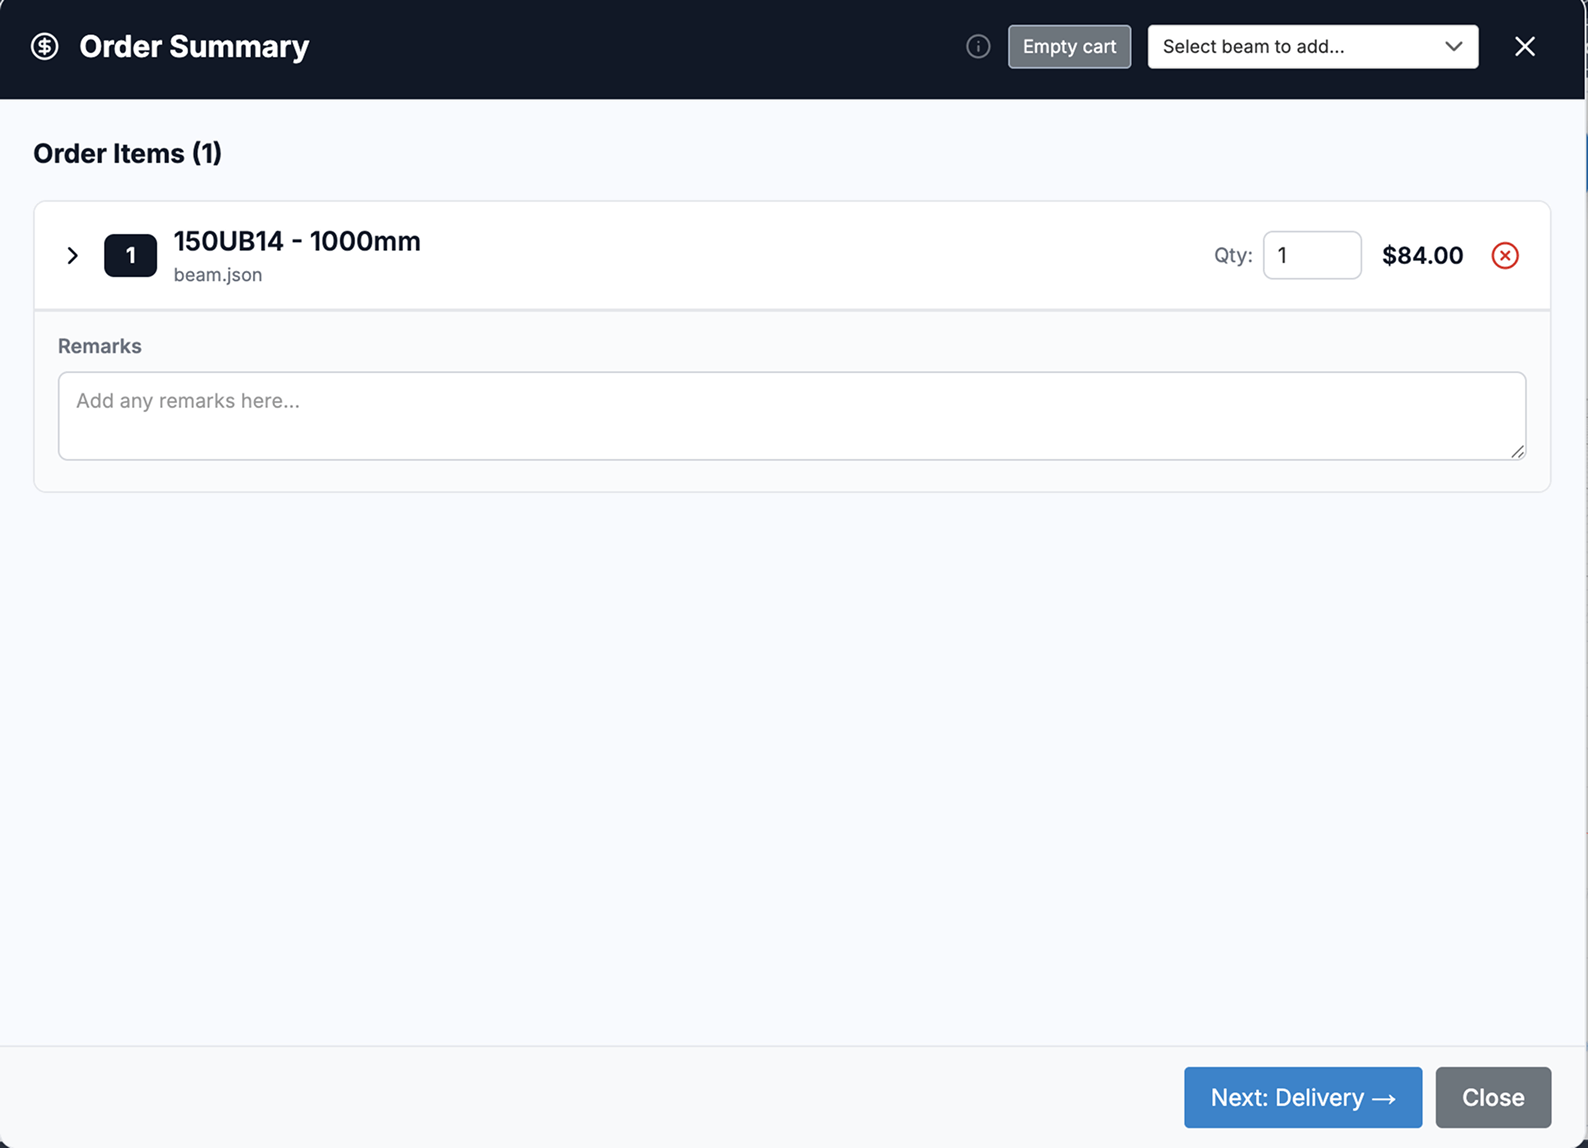The width and height of the screenshot is (1588, 1148).
Task: Select the beam.json file name text
Action: click(218, 275)
